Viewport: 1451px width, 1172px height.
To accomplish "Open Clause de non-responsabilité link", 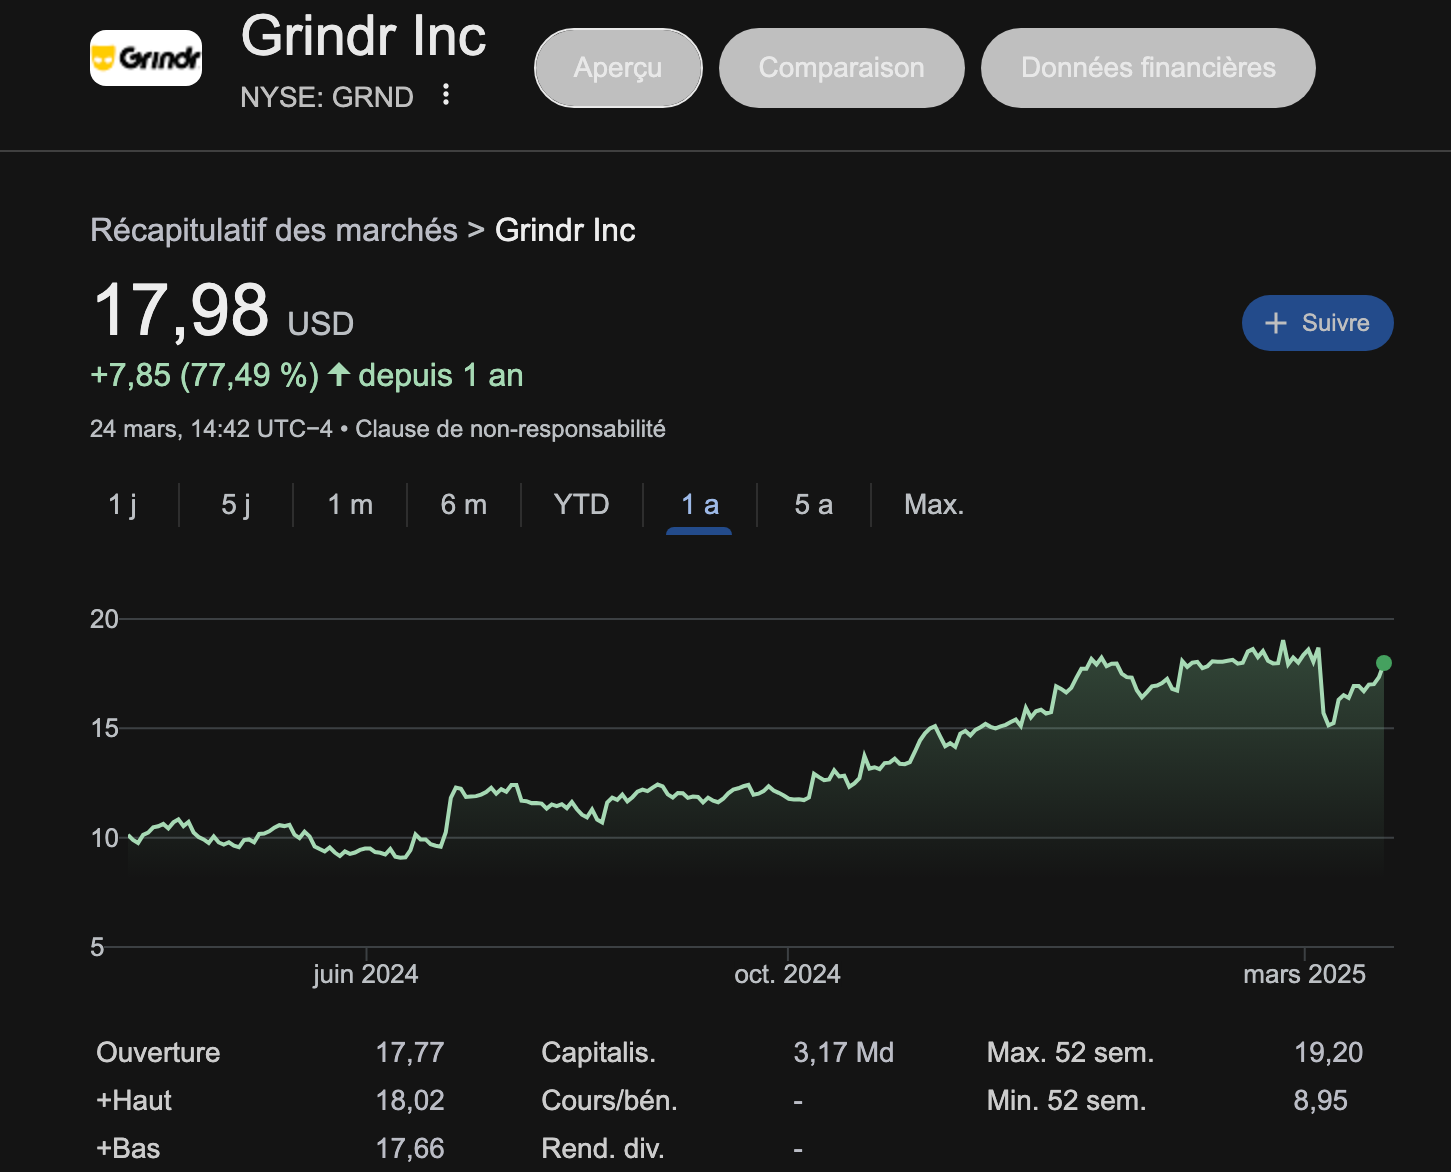I will pos(510,429).
